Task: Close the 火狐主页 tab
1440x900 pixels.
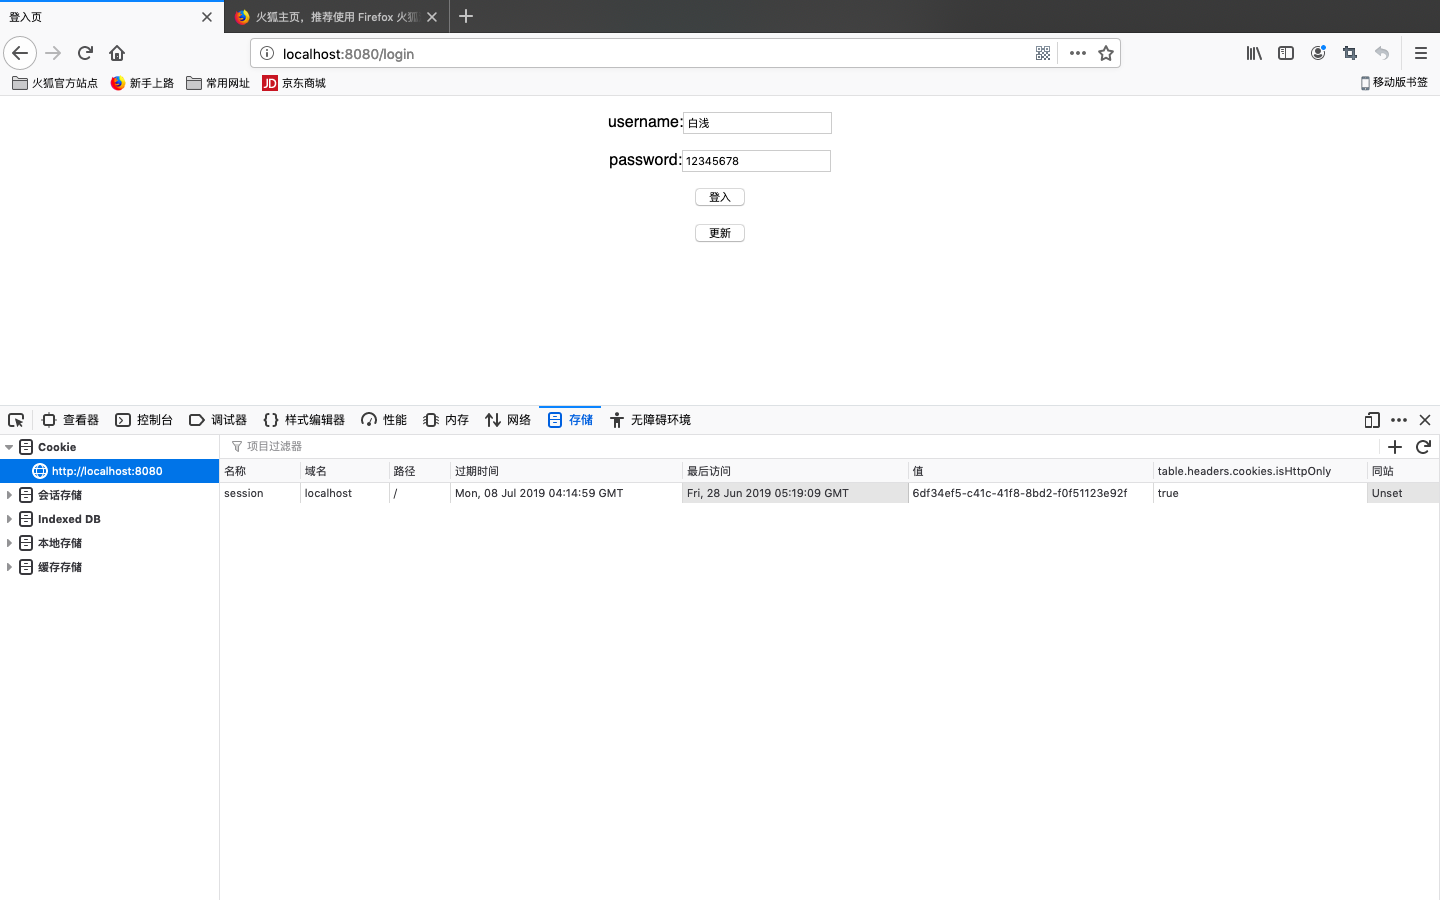Action: click(x=432, y=17)
